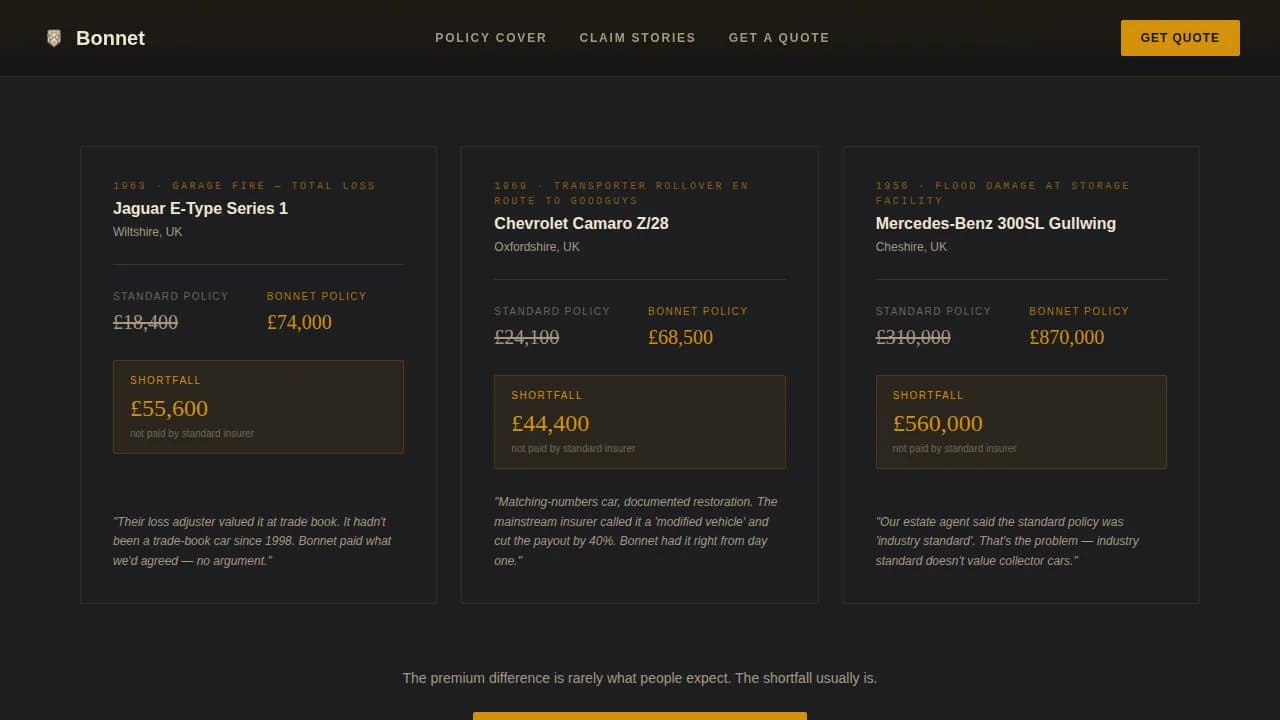The height and width of the screenshot is (720, 1280).
Task: Open the GET A QUOTE navigation link
Action: pos(779,38)
